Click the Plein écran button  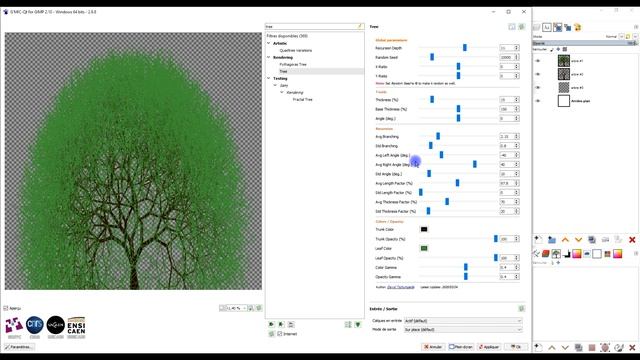click(x=461, y=347)
